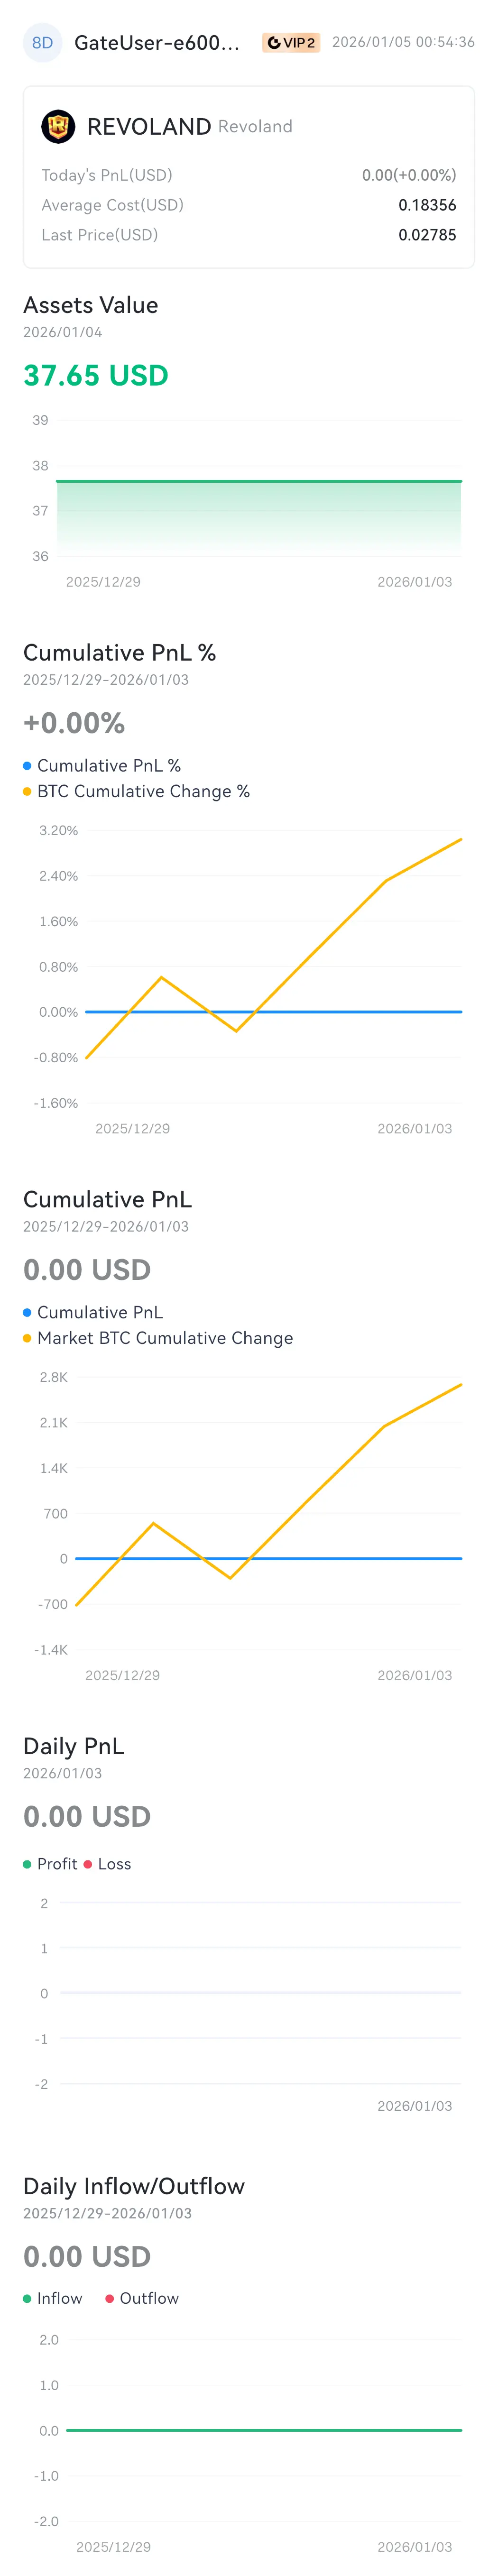Click the VIP 2 badge

point(291,43)
